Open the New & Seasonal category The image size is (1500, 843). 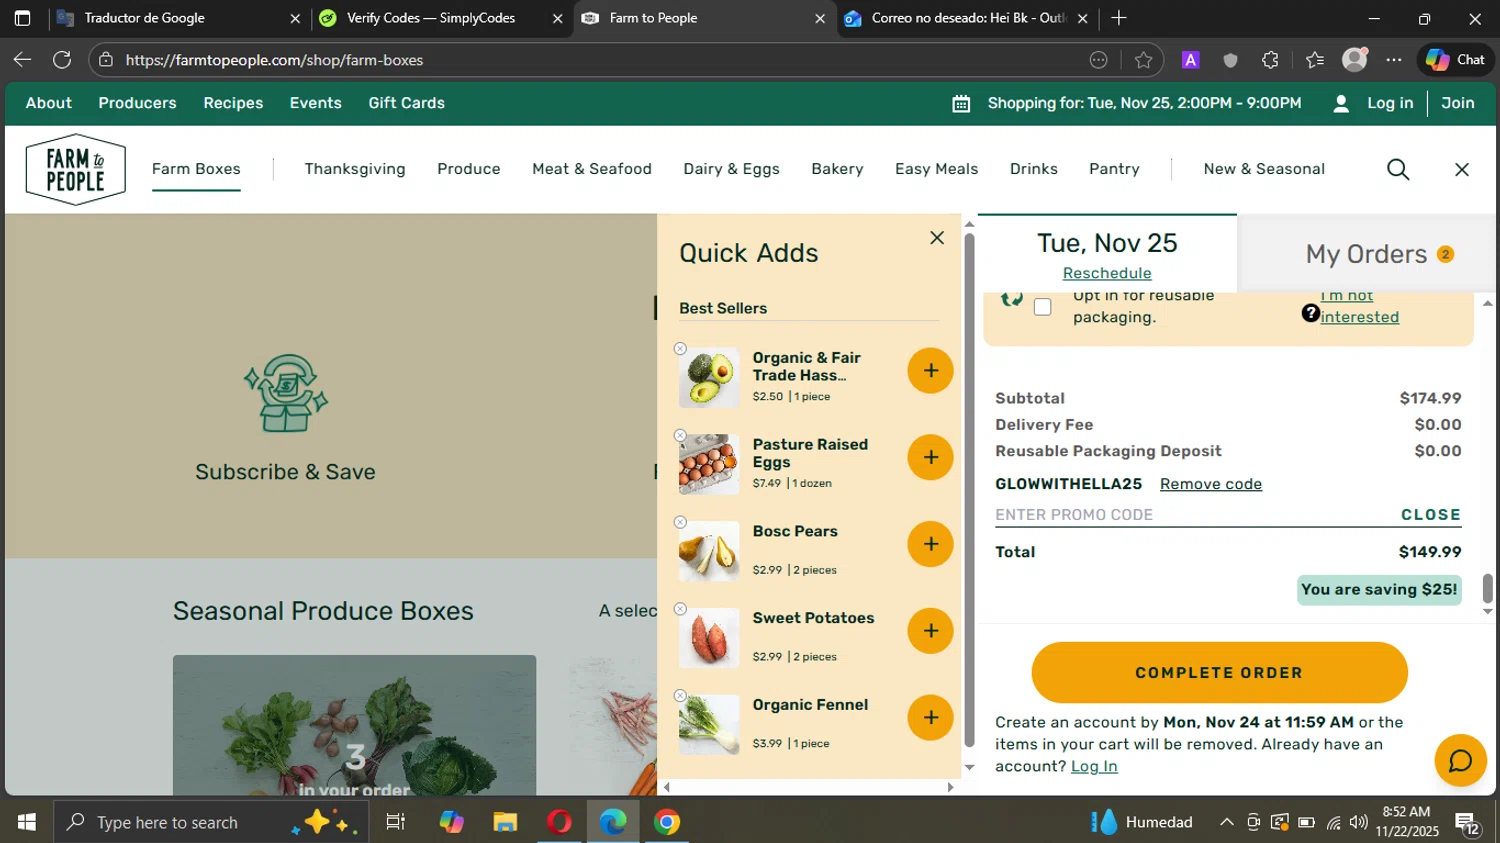(x=1264, y=169)
